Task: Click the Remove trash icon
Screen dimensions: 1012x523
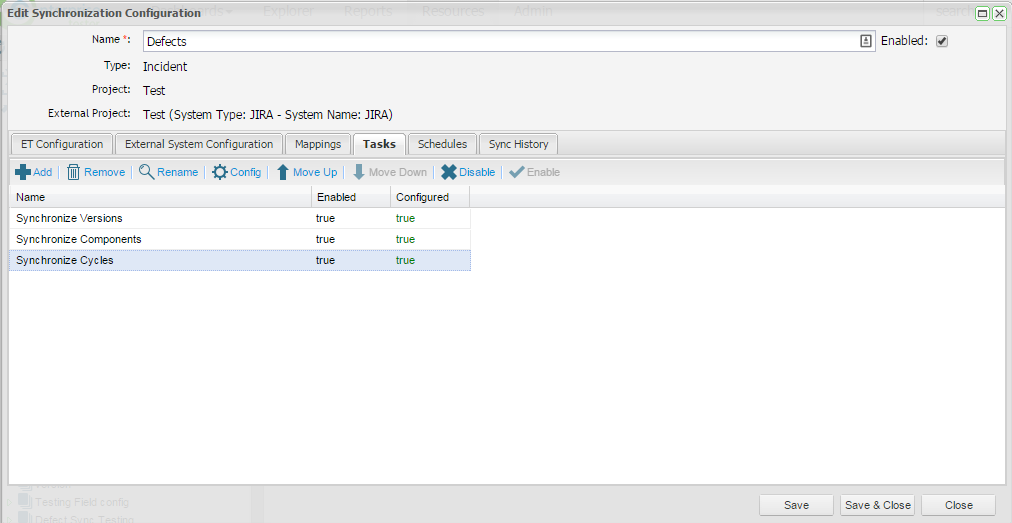Action: point(73,172)
